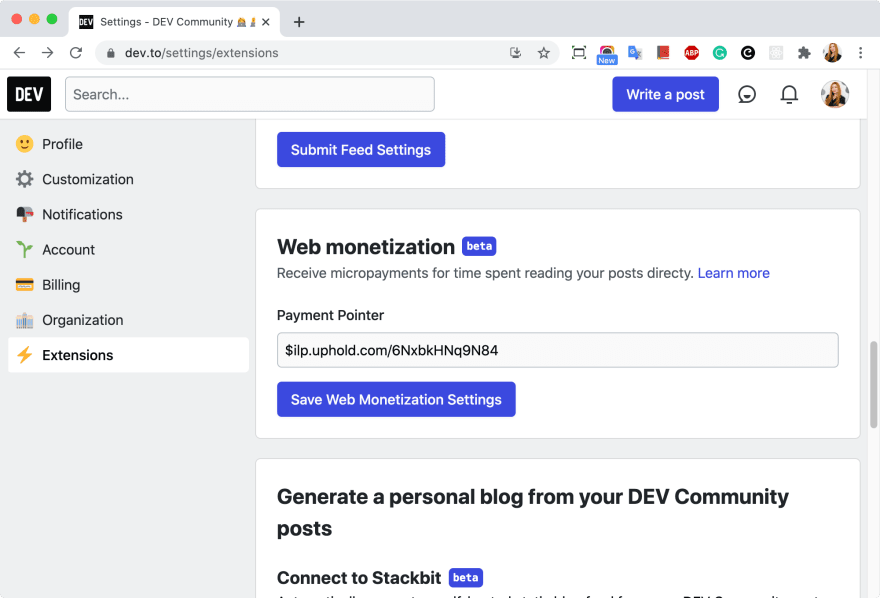The image size is (880, 598).
Task: Click the grayed-out extension icon
Action: click(776, 53)
